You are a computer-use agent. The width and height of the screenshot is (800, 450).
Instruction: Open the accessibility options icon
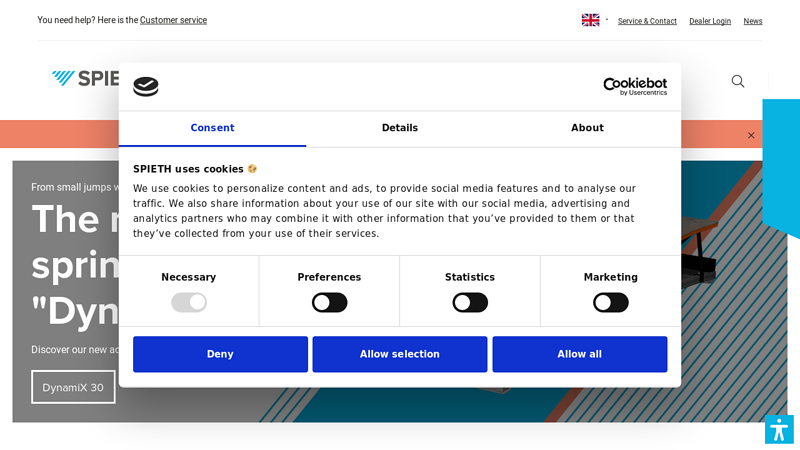(x=779, y=429)
